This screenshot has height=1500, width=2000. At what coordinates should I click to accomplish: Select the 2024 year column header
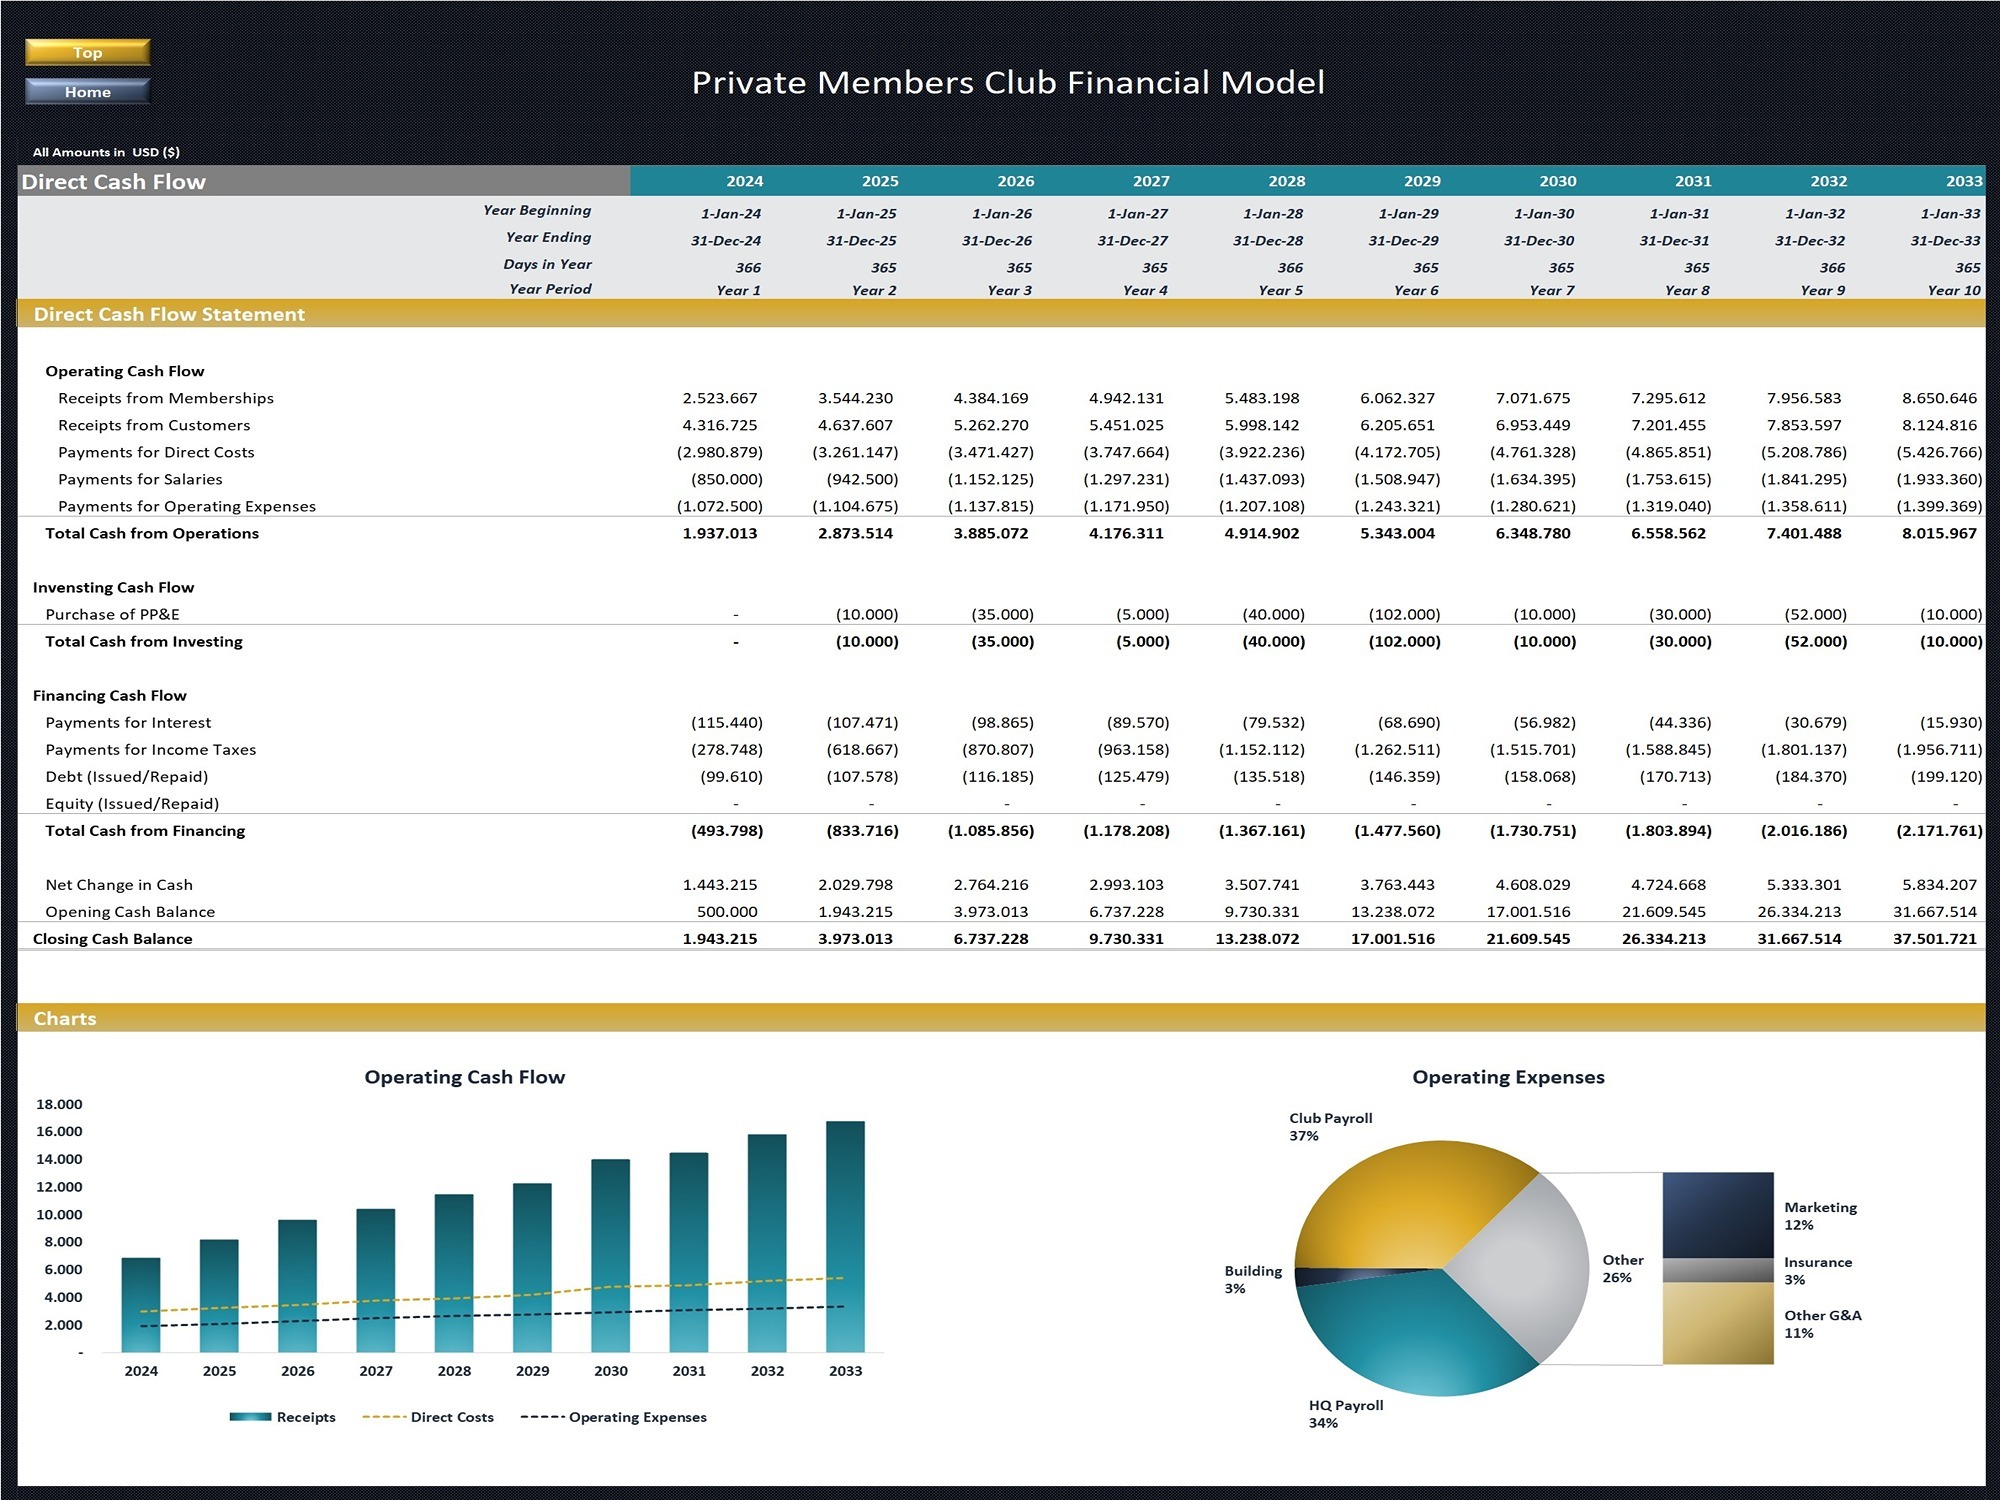point(744,181)
